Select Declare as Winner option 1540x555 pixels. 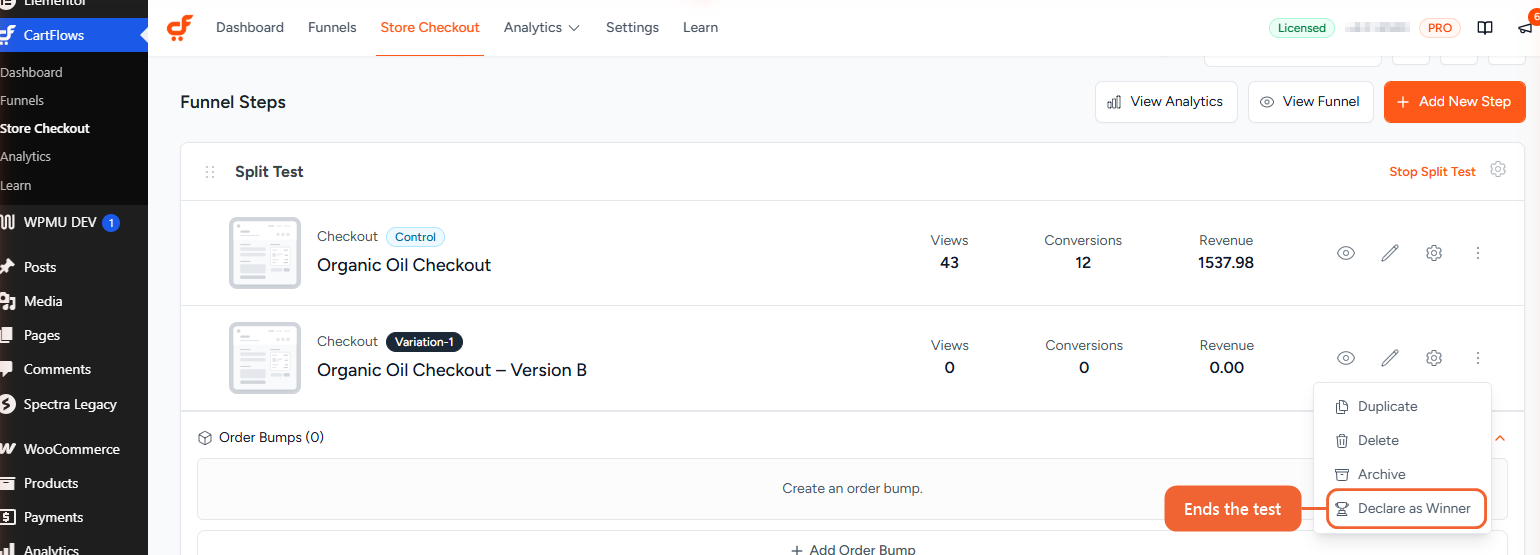pyautogui.click(x=1406, y=508)
